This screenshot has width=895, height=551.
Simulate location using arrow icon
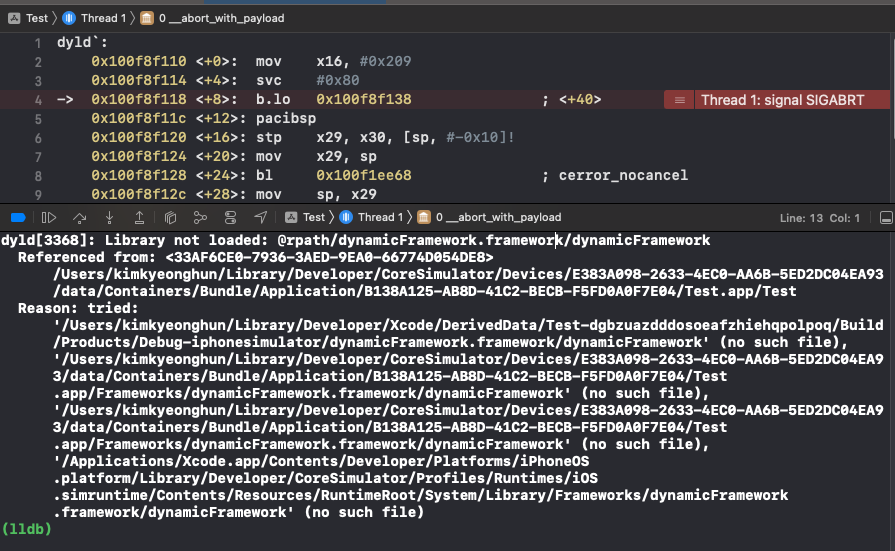coord(260,218)
